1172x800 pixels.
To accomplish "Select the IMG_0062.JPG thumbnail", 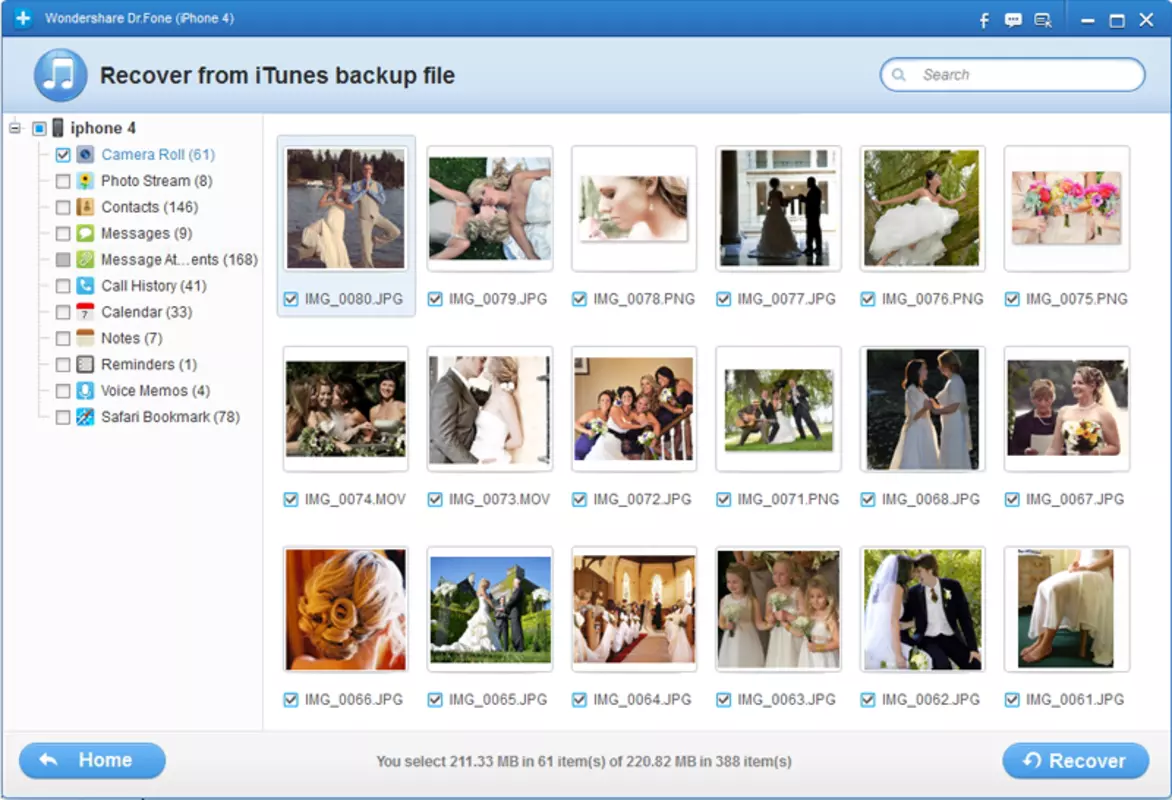I will point(922,609).
